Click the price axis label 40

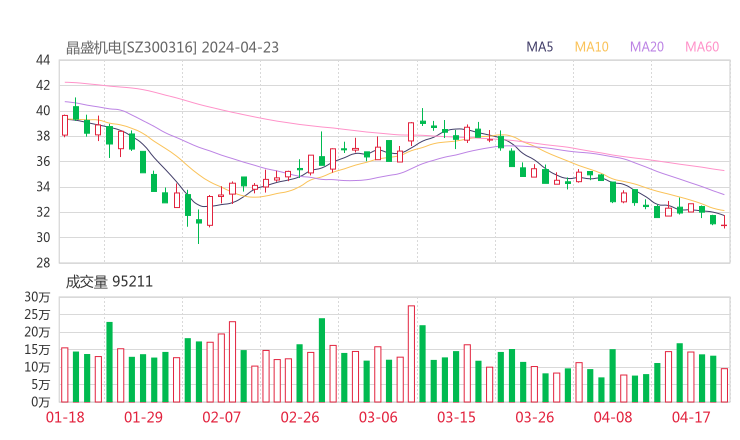[x=43, y=111]
